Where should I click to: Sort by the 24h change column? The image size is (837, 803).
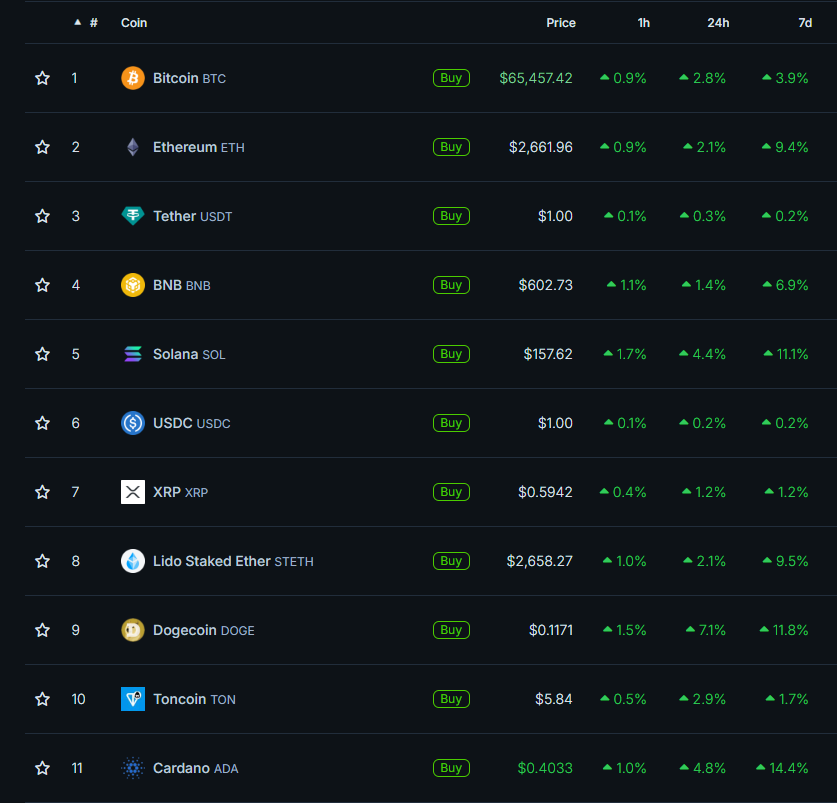(718, 22)
